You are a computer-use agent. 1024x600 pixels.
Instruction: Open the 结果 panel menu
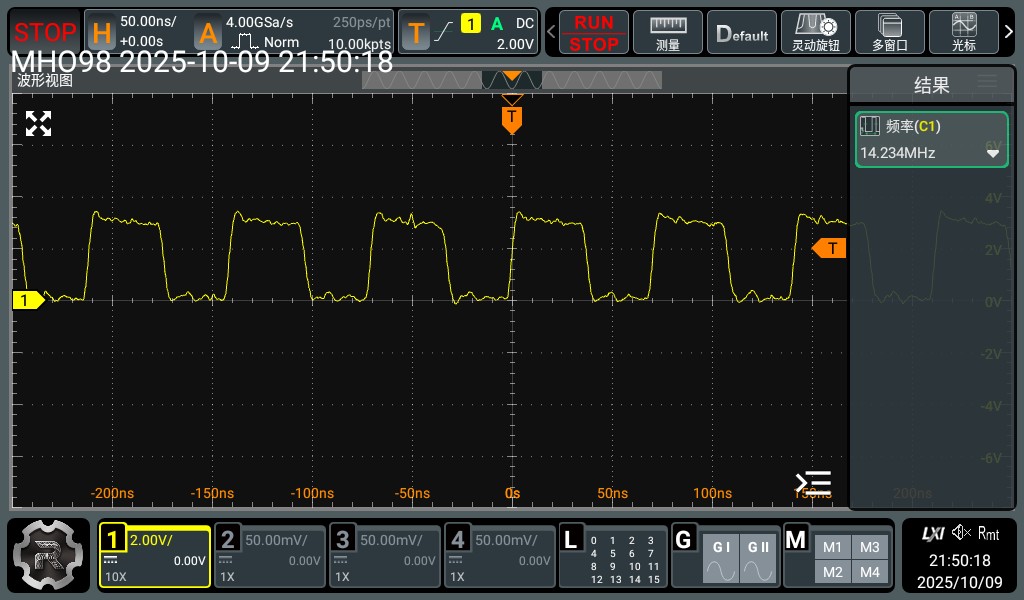point(988,83)
